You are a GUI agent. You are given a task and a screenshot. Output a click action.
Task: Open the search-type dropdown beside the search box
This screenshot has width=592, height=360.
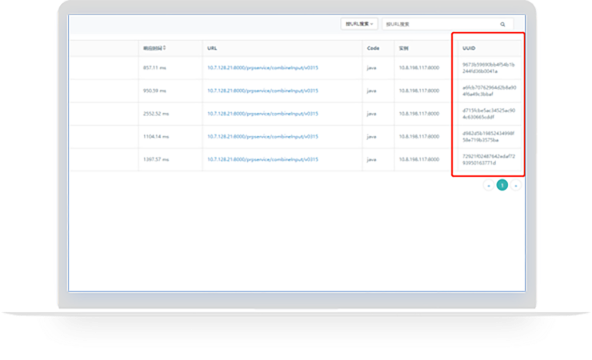359,24
